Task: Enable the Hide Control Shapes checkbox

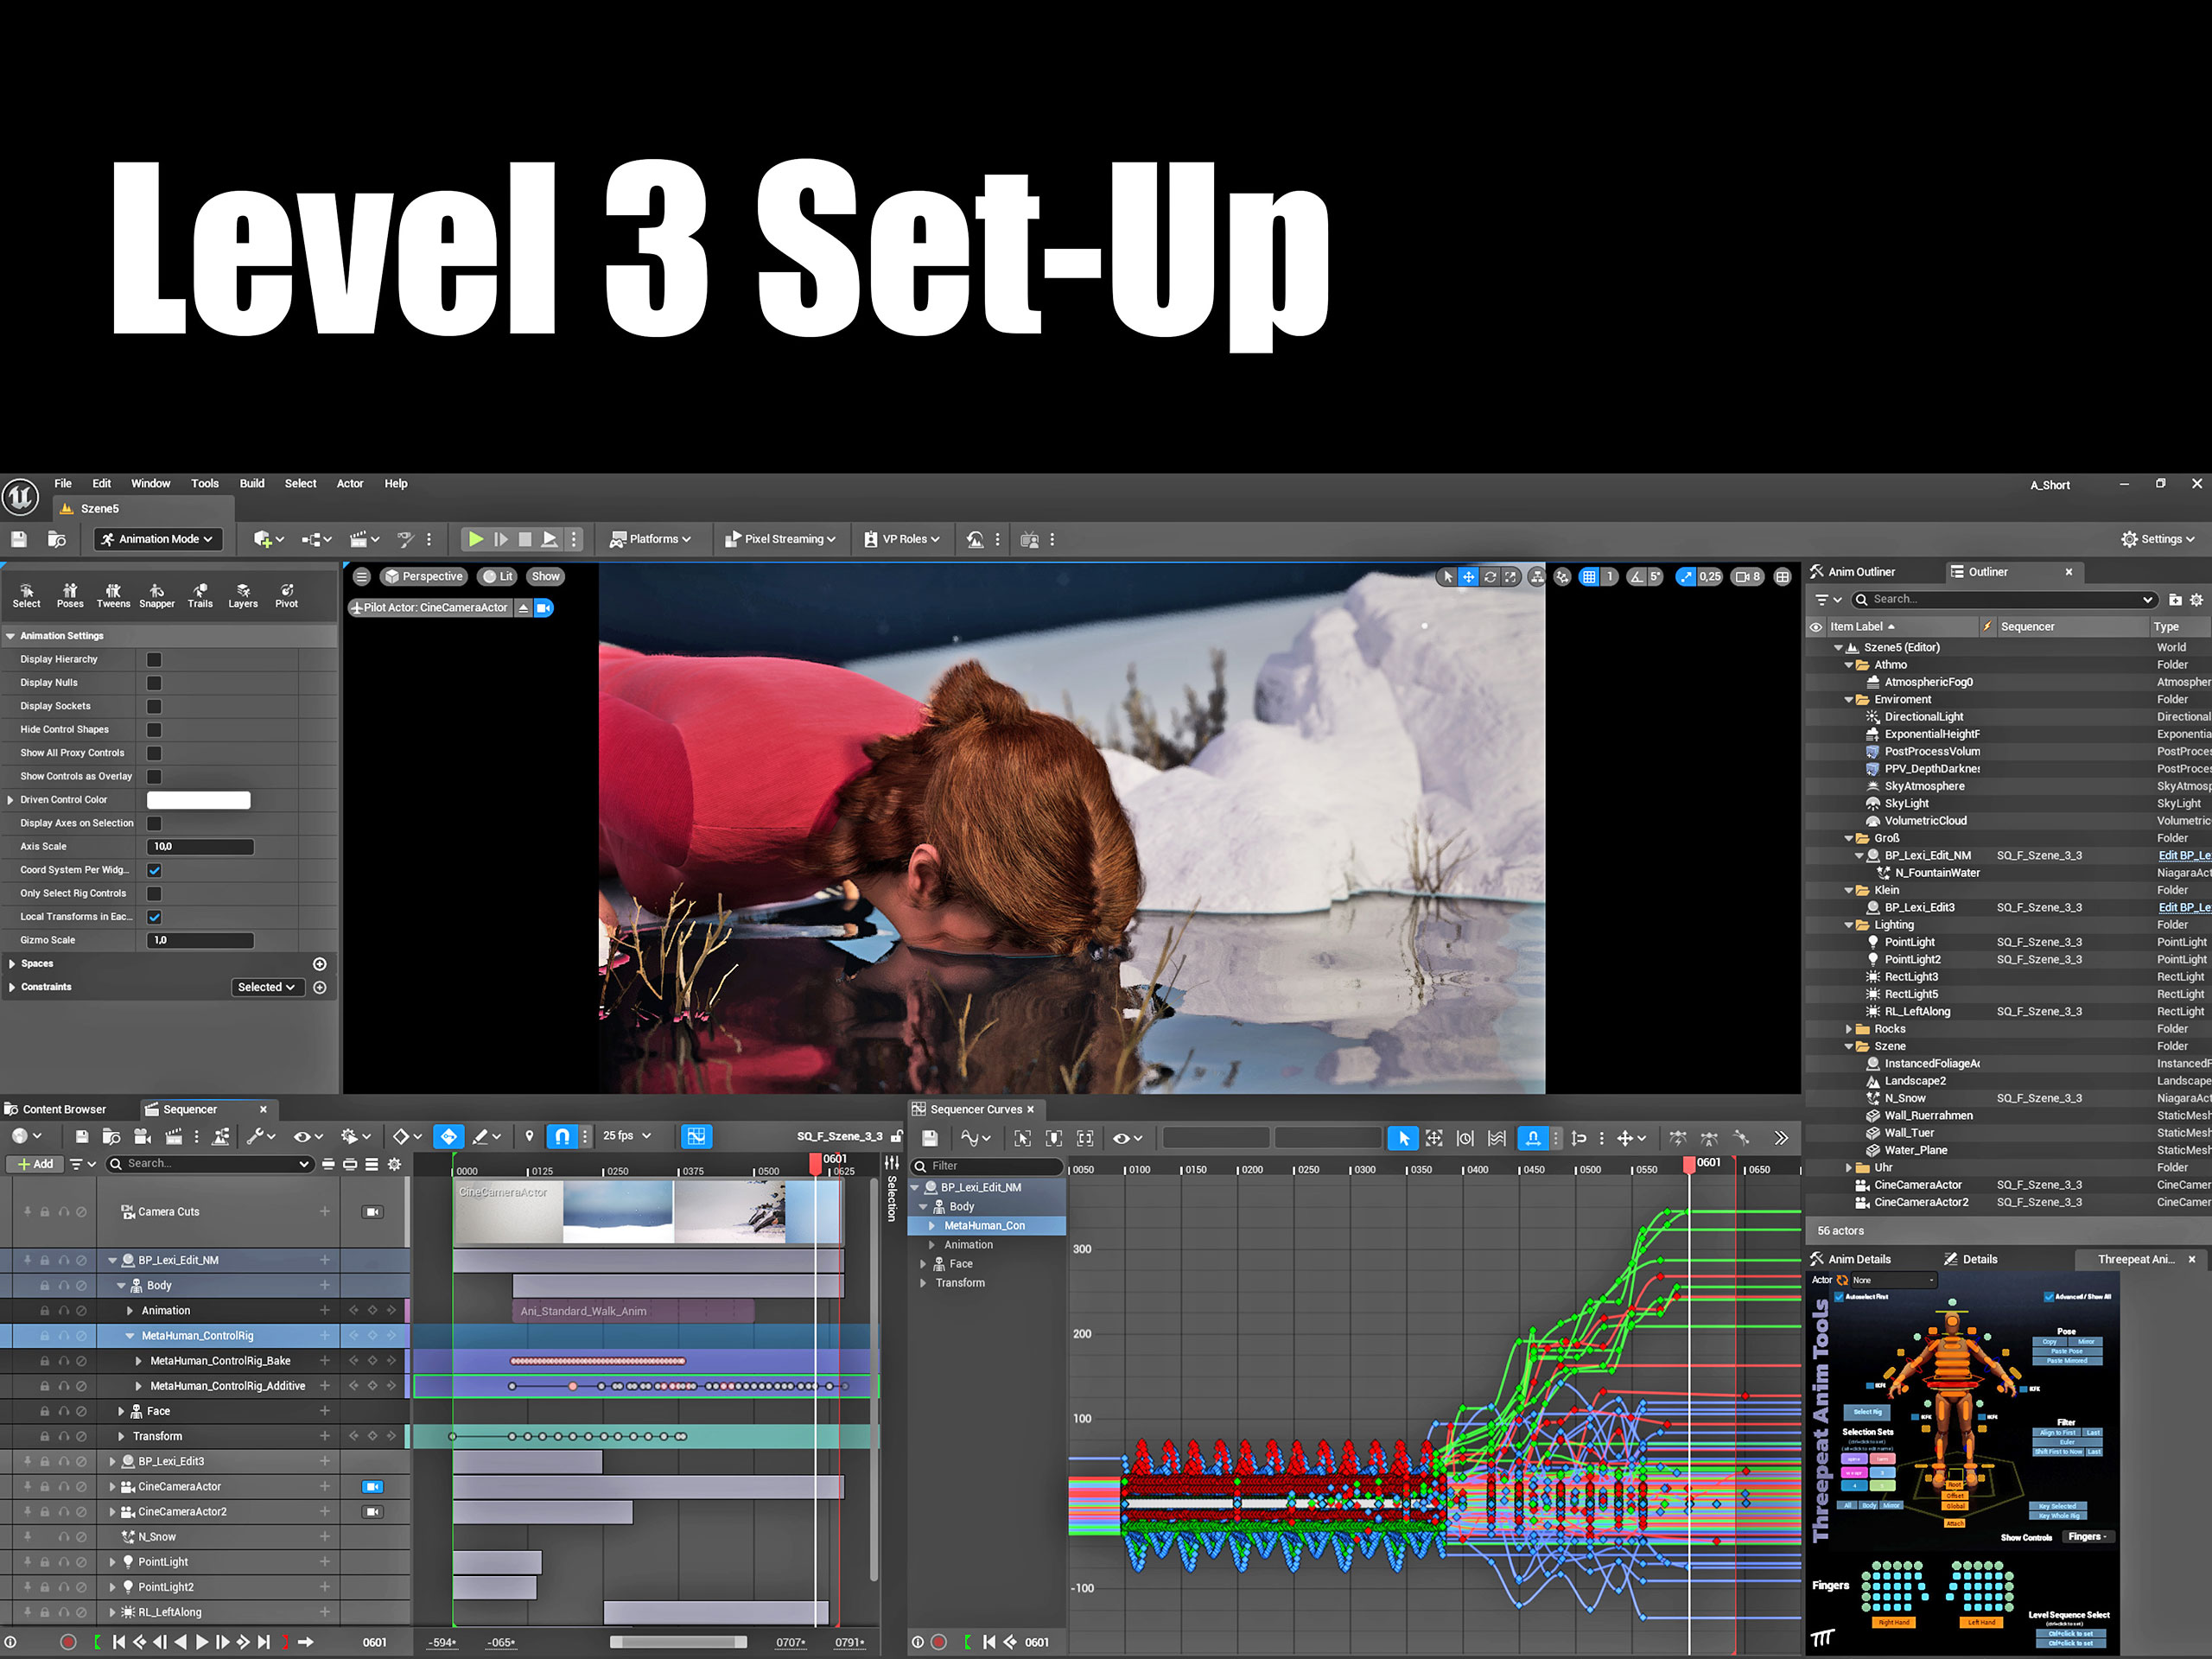Action: (x=154, y=730)
